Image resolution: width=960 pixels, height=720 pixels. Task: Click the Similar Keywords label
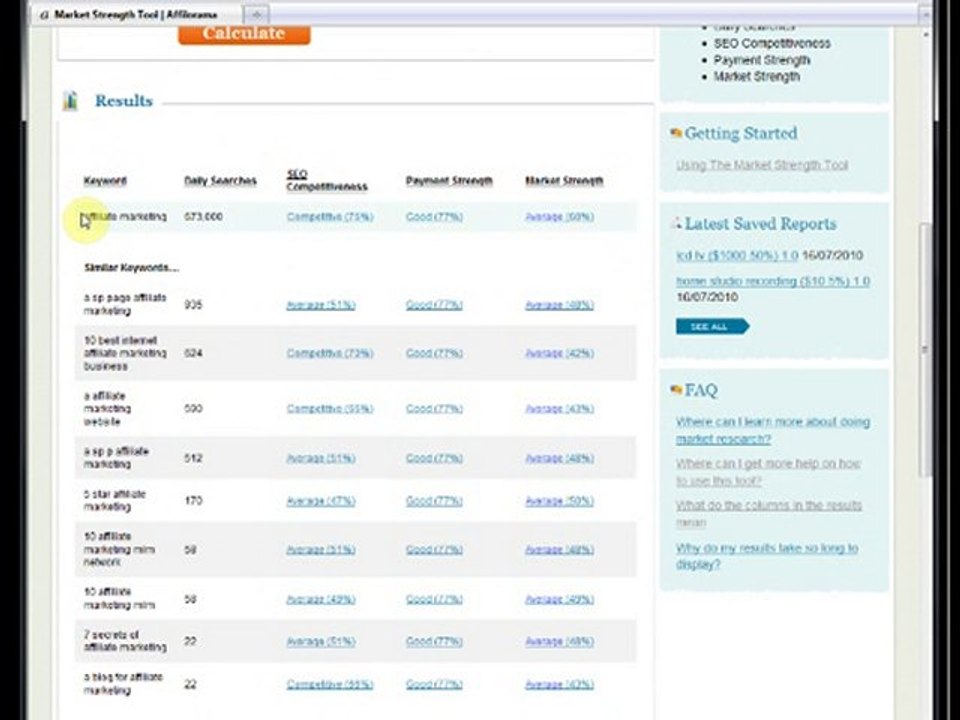(132, 268)
